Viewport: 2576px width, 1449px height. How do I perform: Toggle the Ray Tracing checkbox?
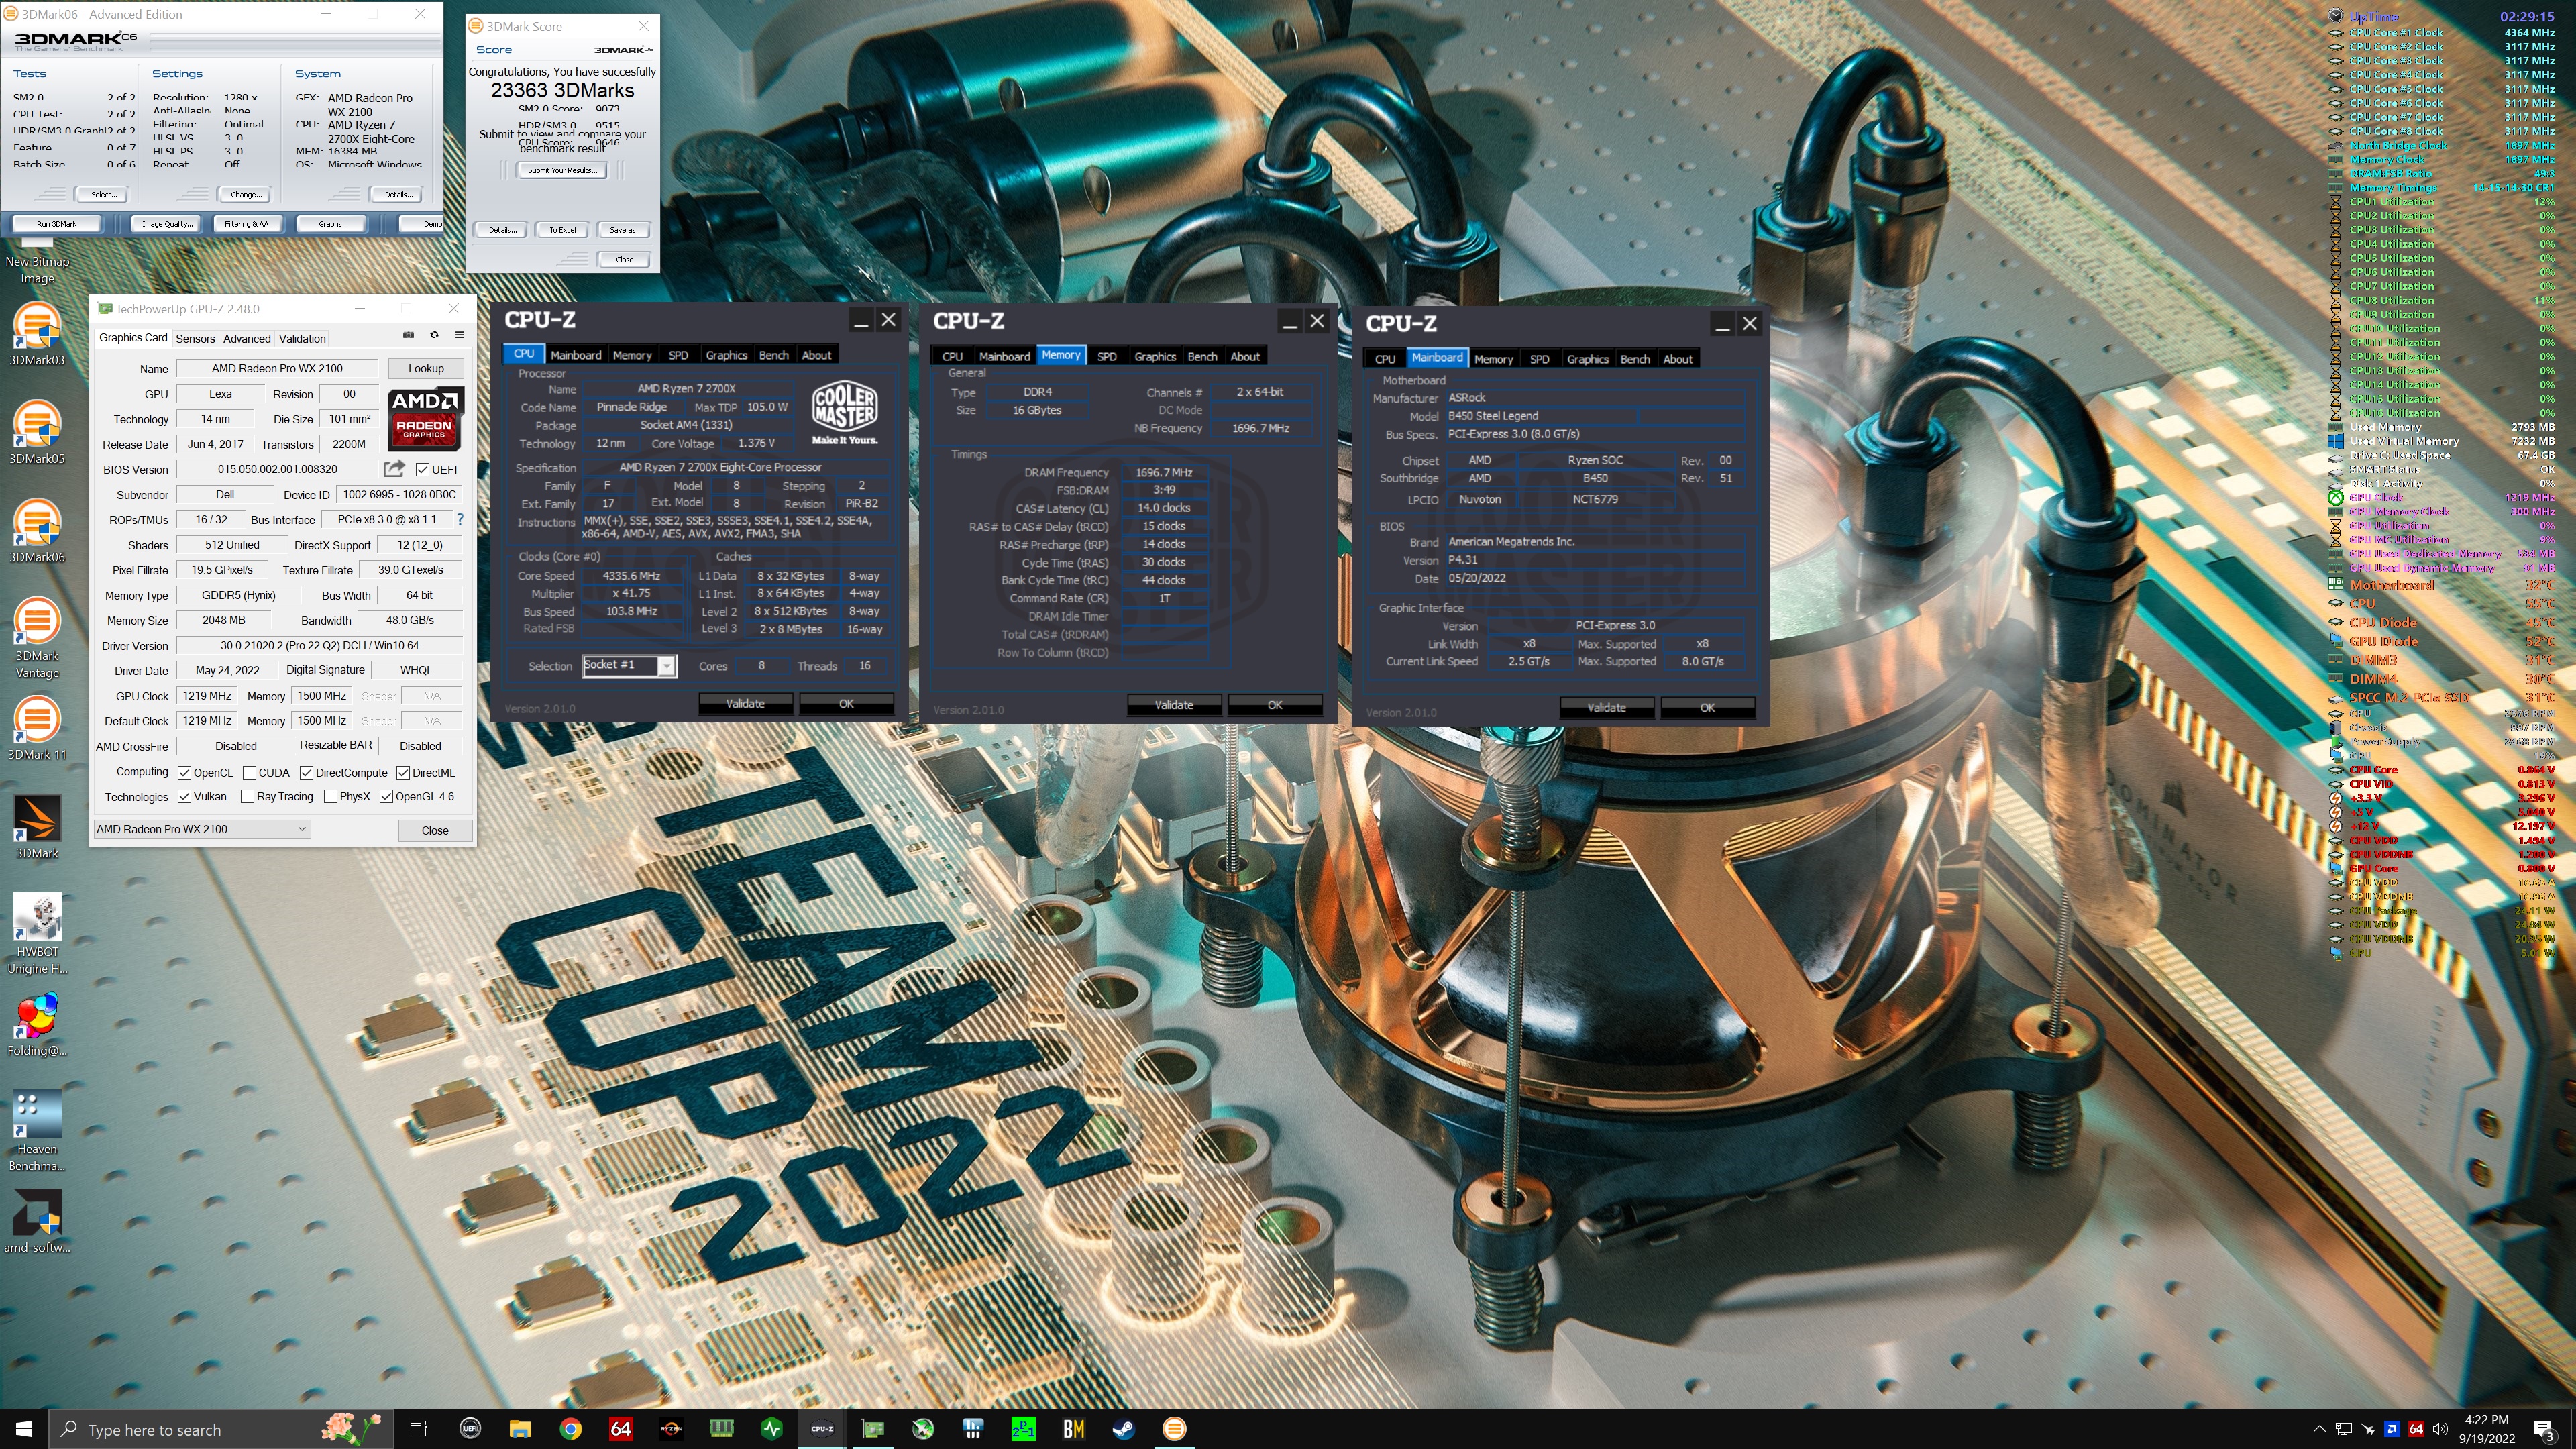pos(247,797)
